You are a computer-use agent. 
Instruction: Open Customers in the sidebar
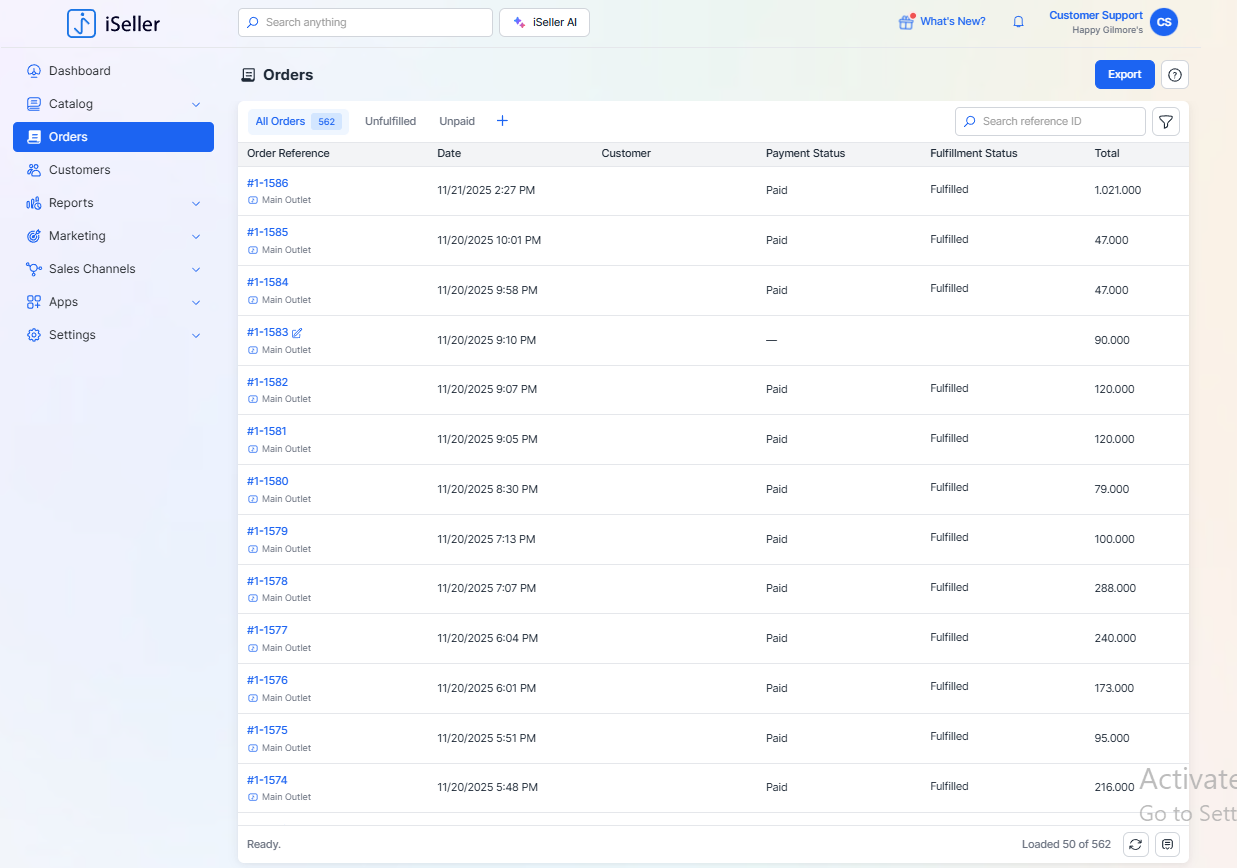point(79,170)
